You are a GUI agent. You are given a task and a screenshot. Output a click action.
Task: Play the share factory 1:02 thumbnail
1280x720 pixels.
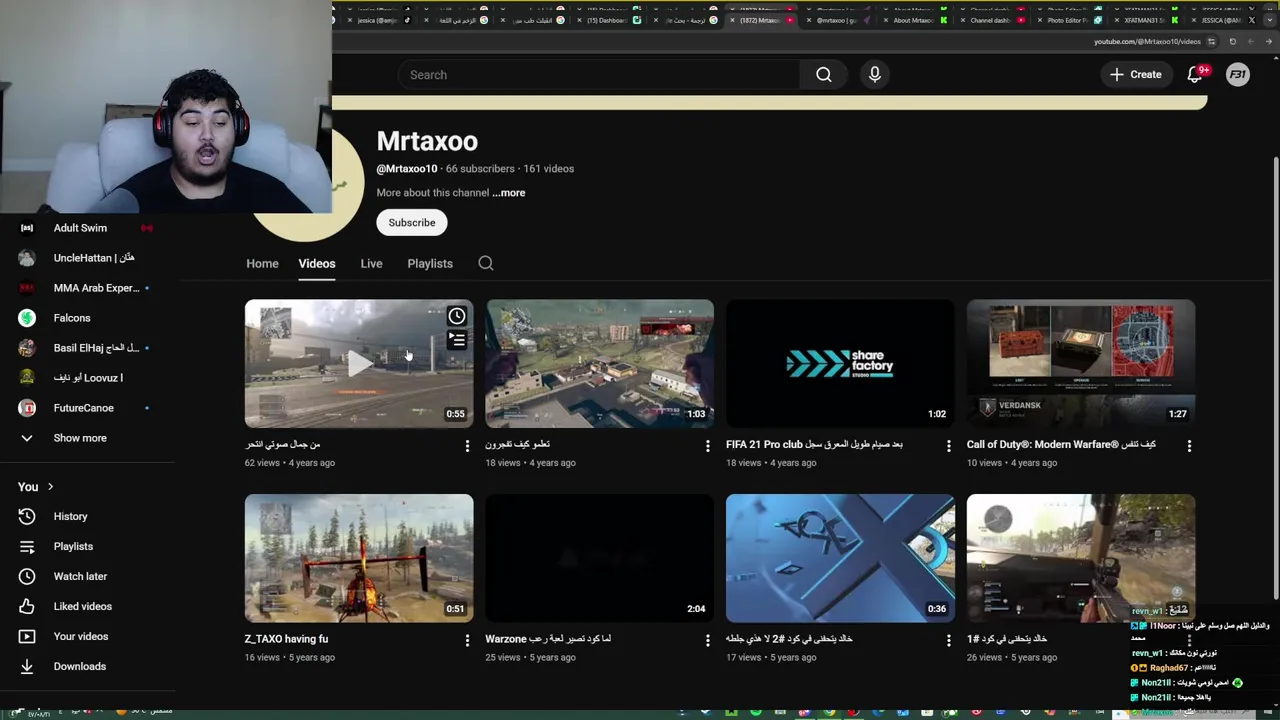(x=840, y=364)
